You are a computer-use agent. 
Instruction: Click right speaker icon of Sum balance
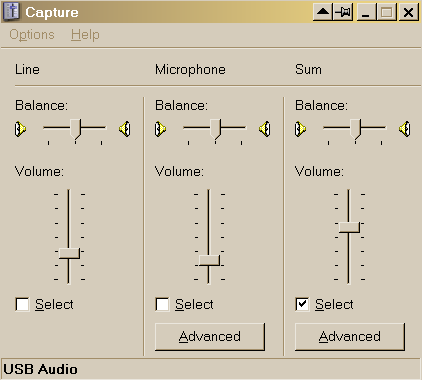[405, 129]
